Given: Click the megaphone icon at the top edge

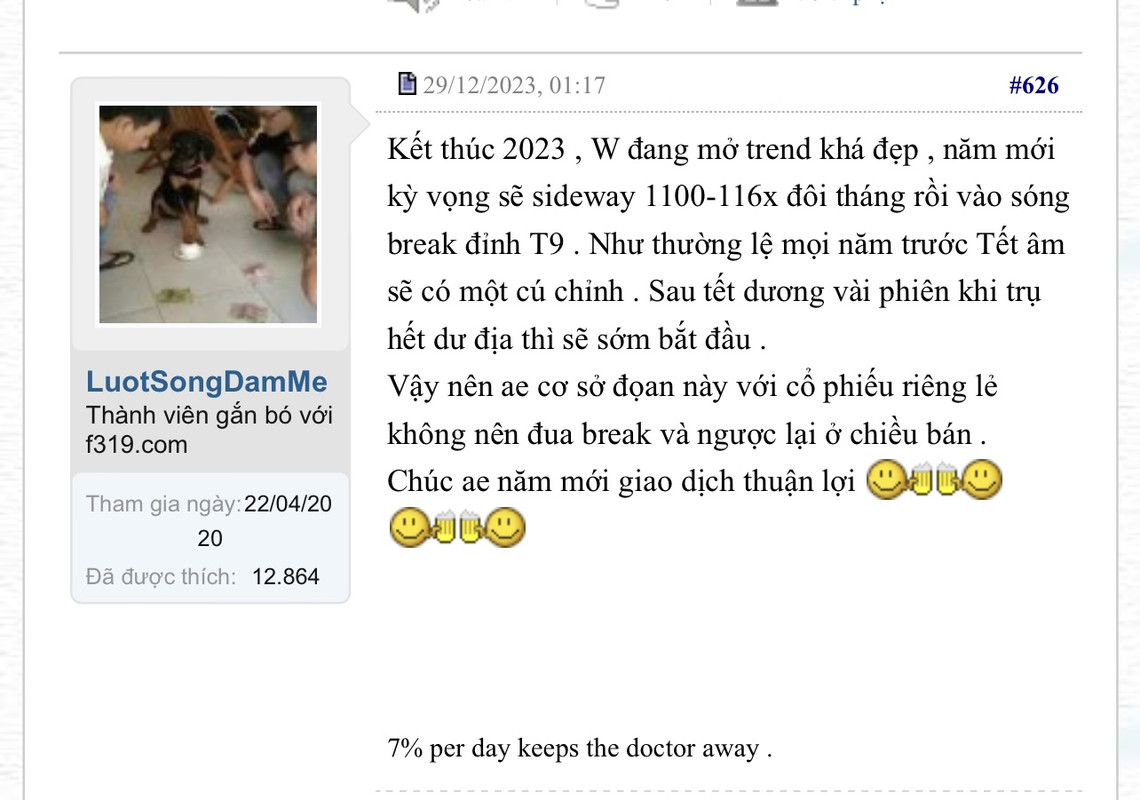Looking at the screenshot, I should (413, 4).
